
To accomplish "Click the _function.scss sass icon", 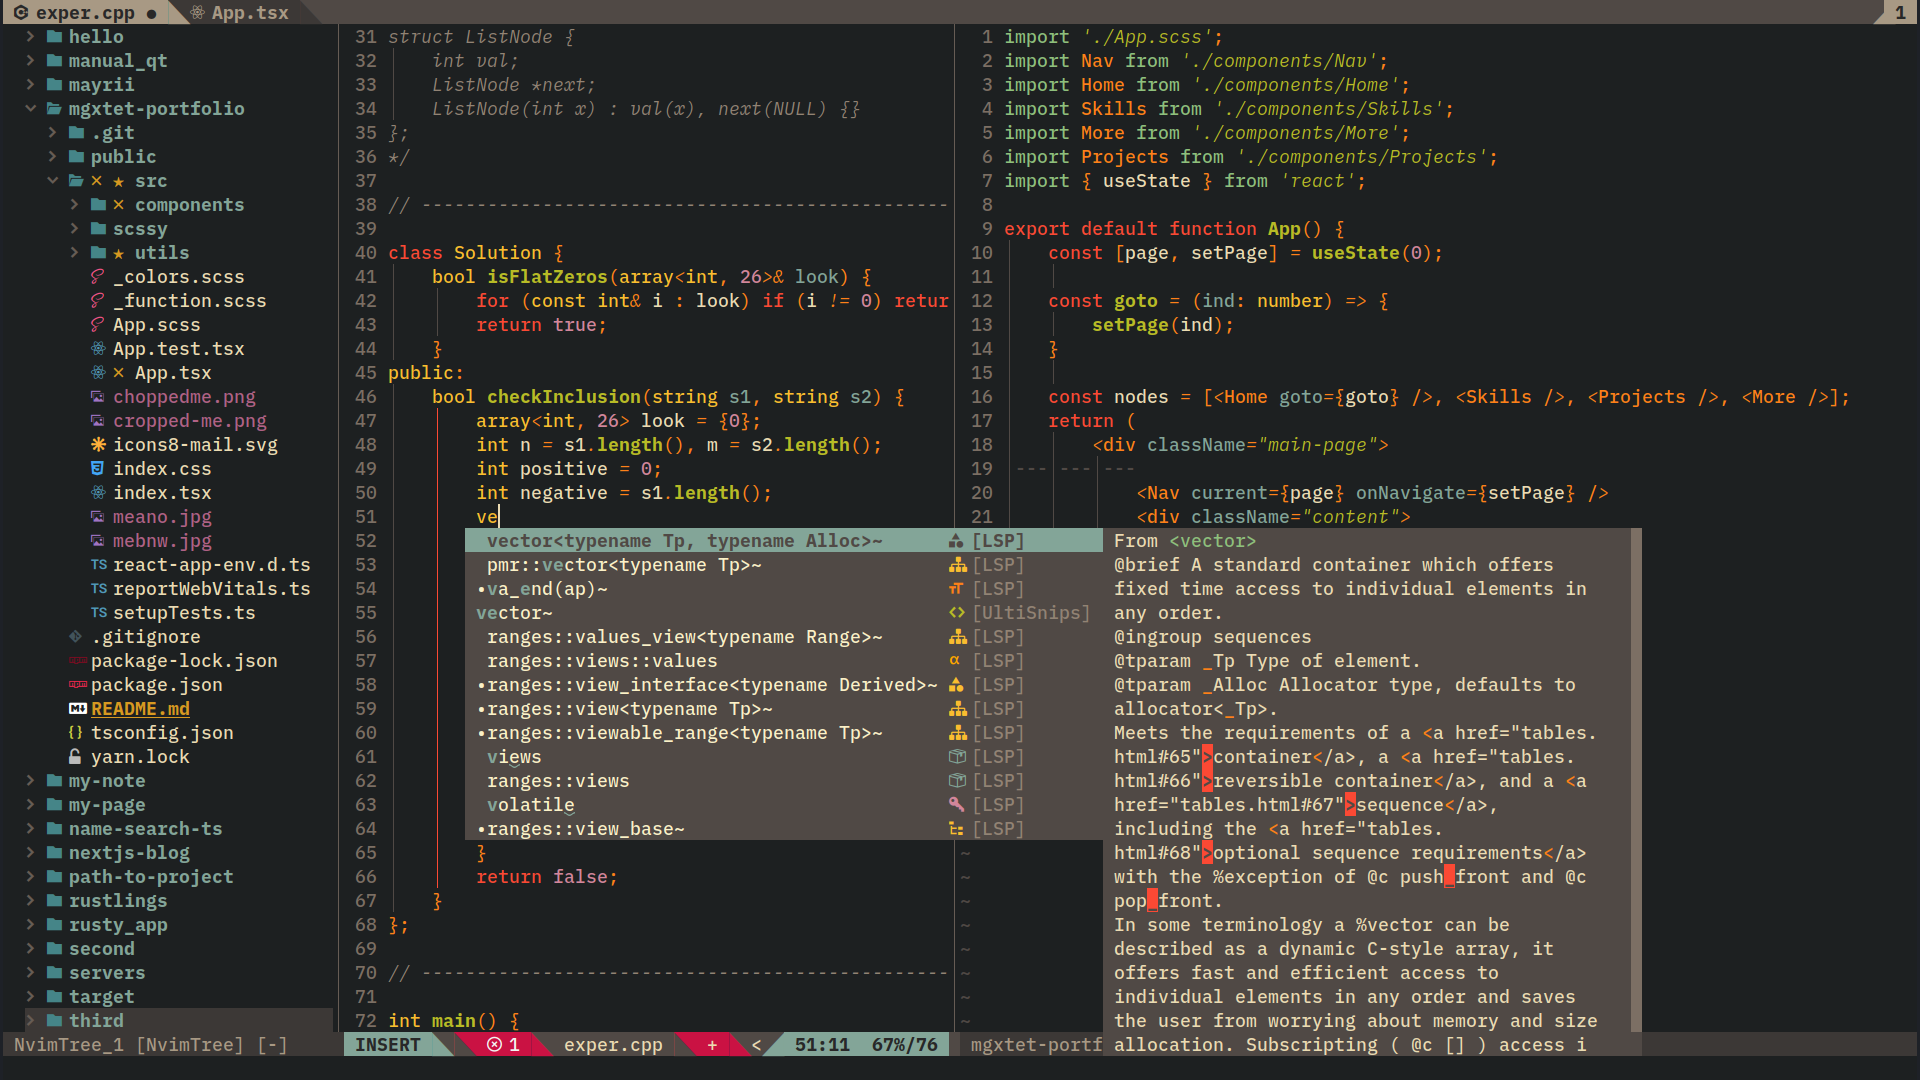I will click(x=98, y=300).
